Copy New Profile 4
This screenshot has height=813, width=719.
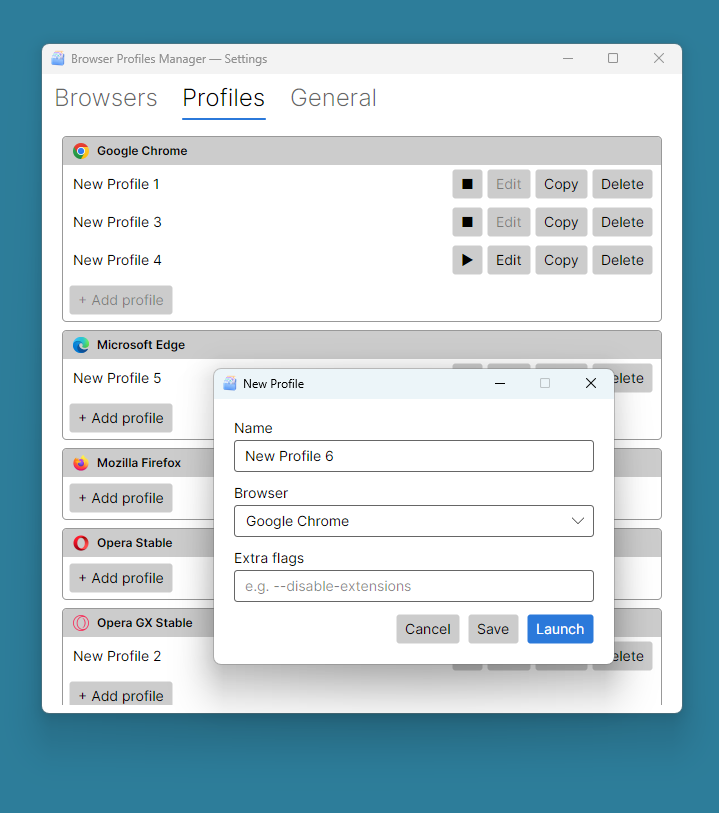click(x=561, y=260)
